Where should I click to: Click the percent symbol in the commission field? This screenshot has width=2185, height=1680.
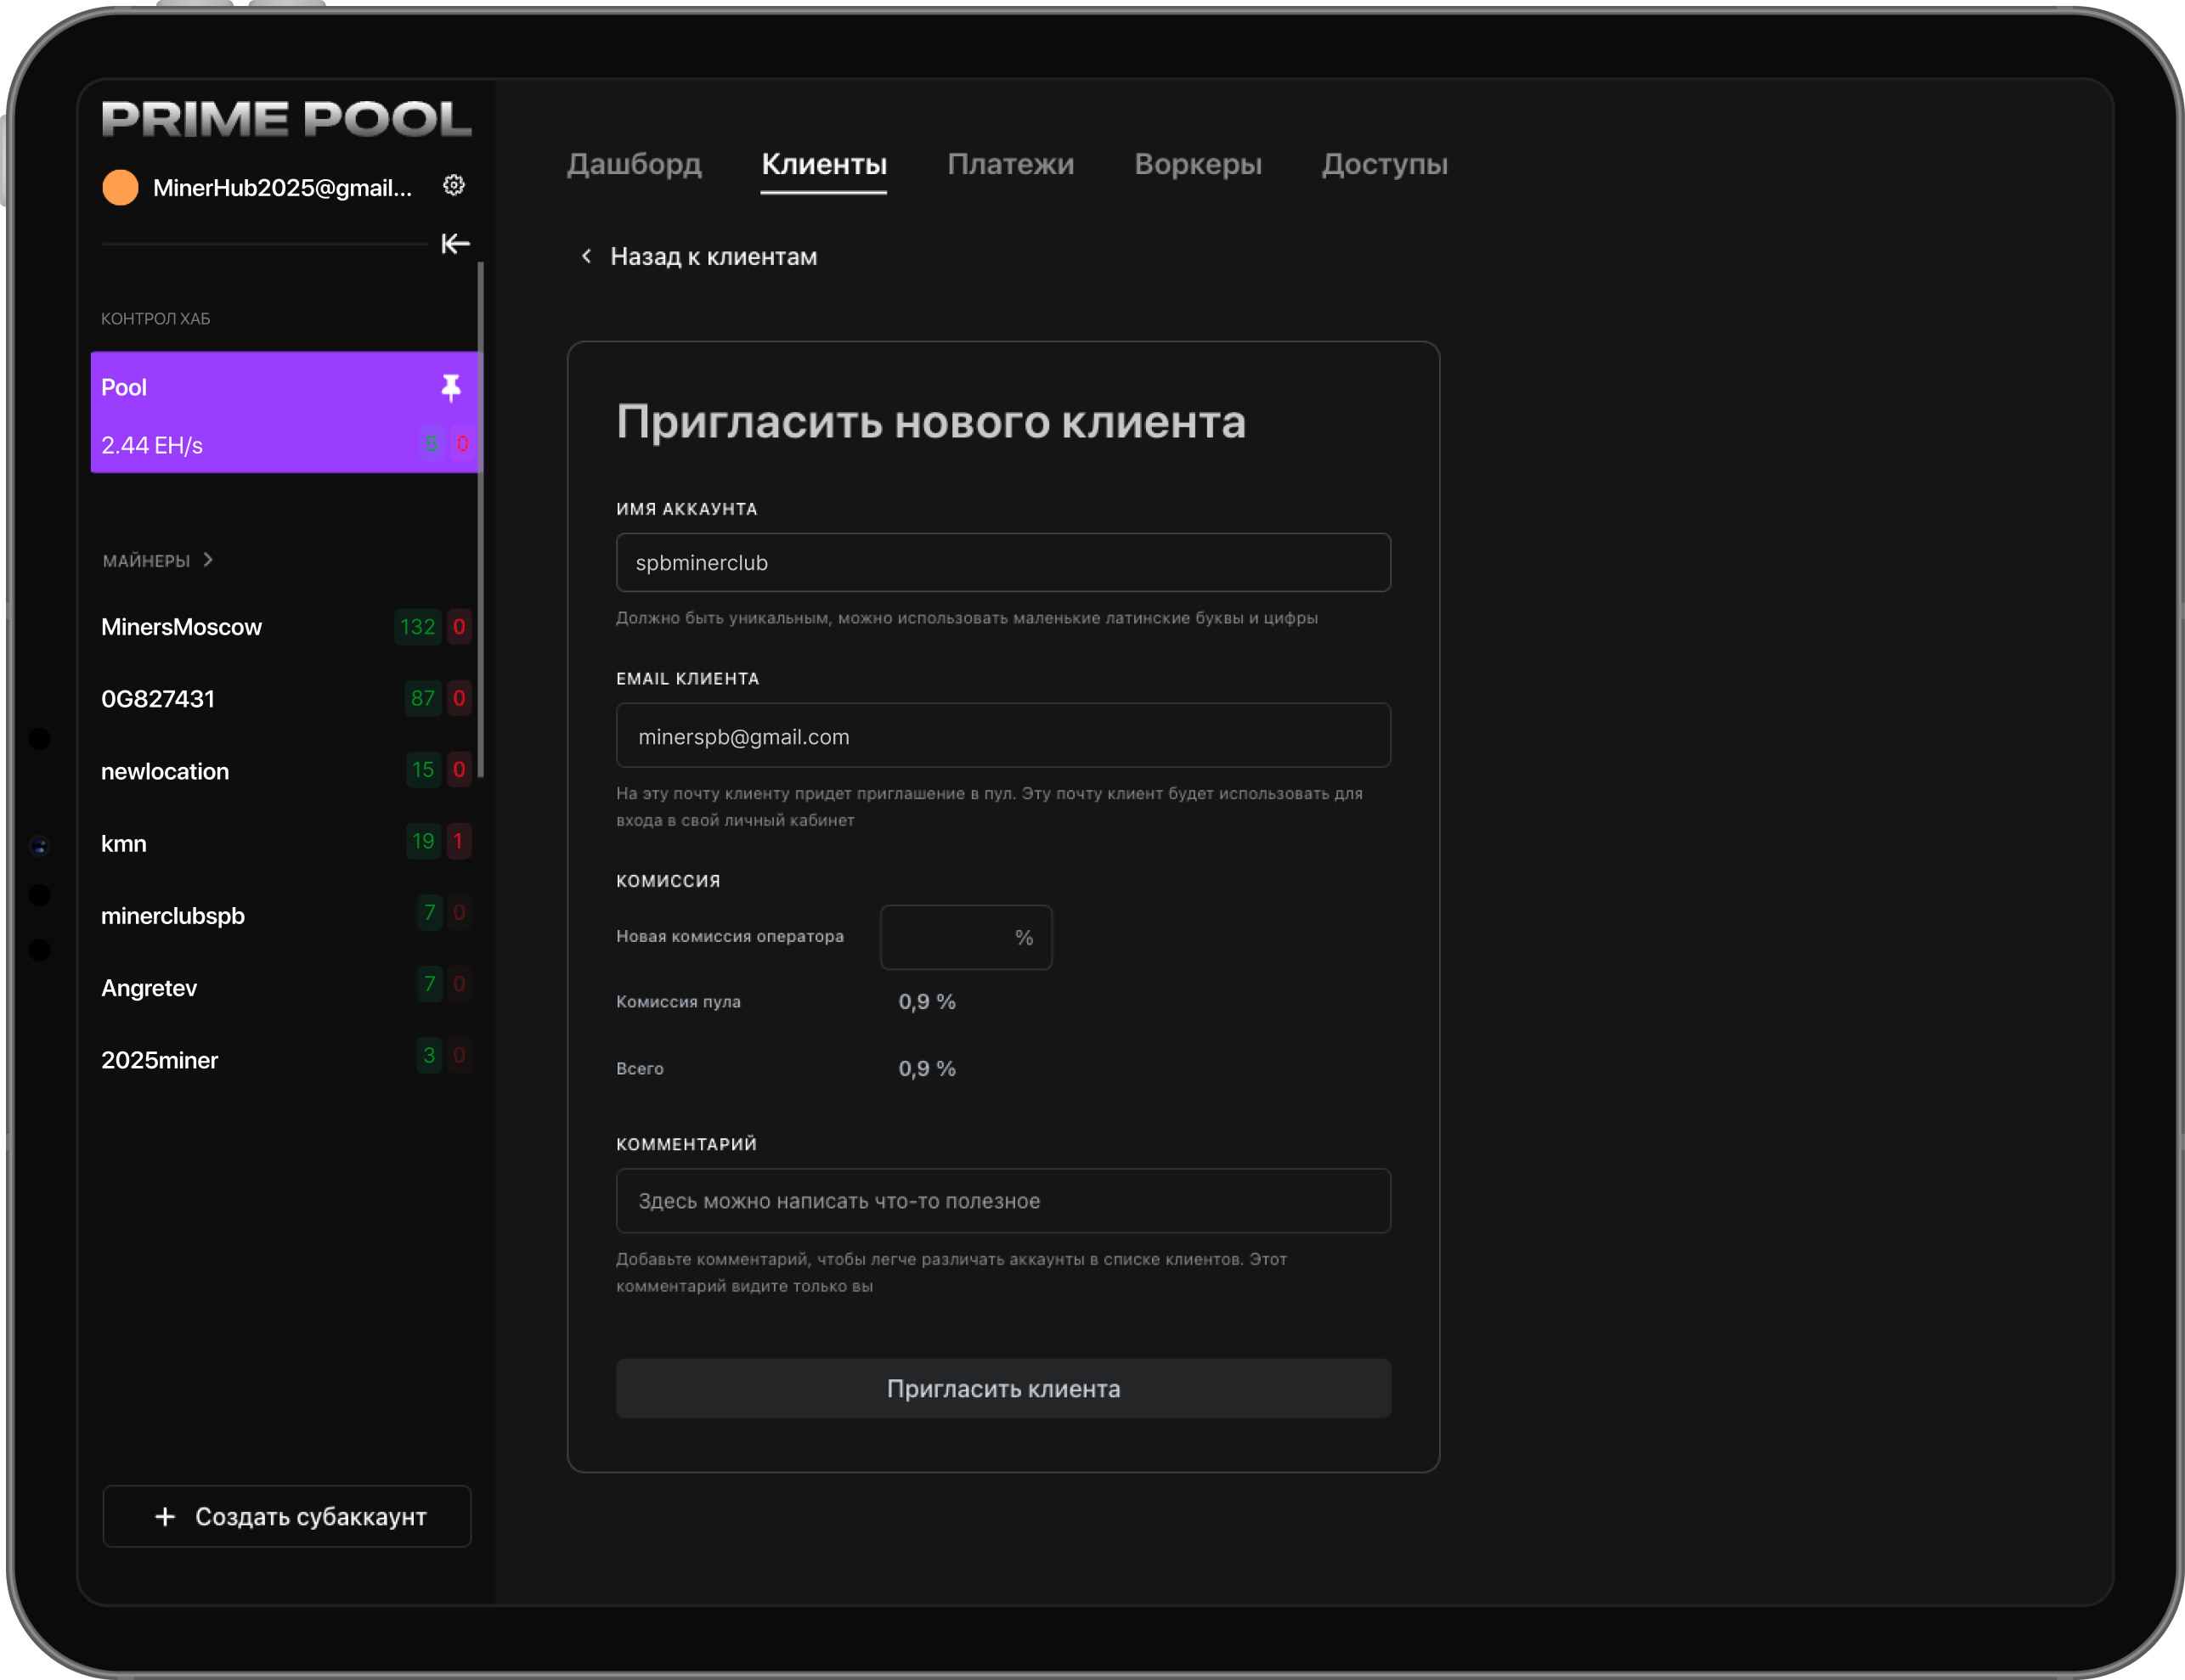[1024, 937]
